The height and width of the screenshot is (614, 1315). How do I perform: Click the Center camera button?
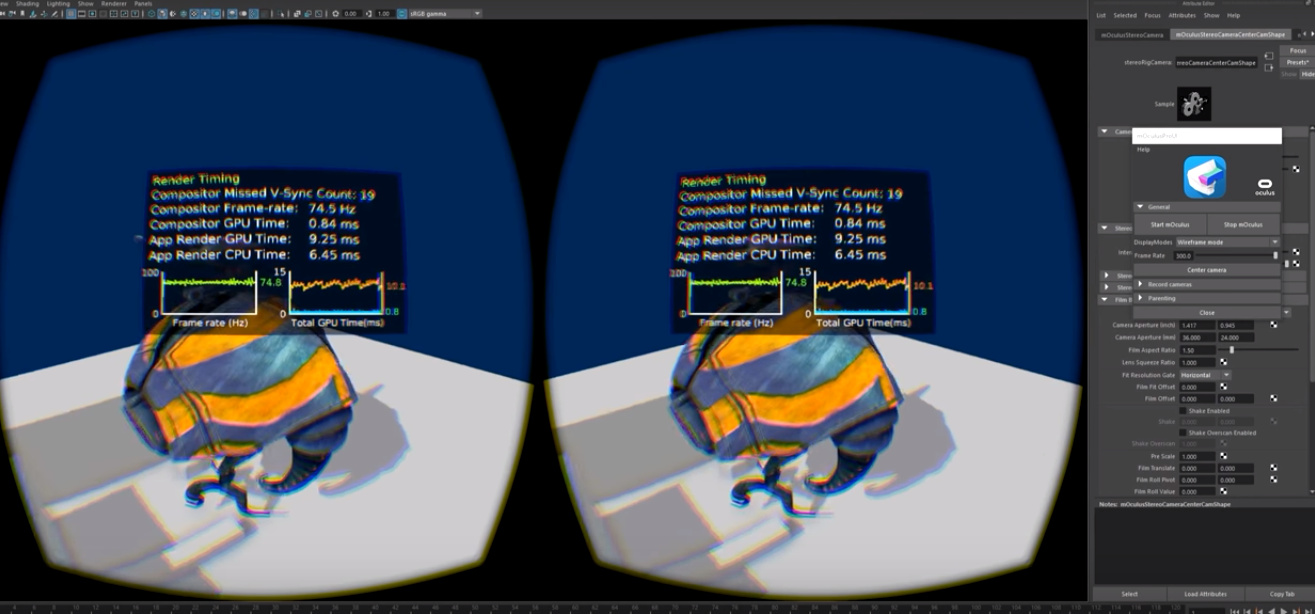pos(1207,270)
